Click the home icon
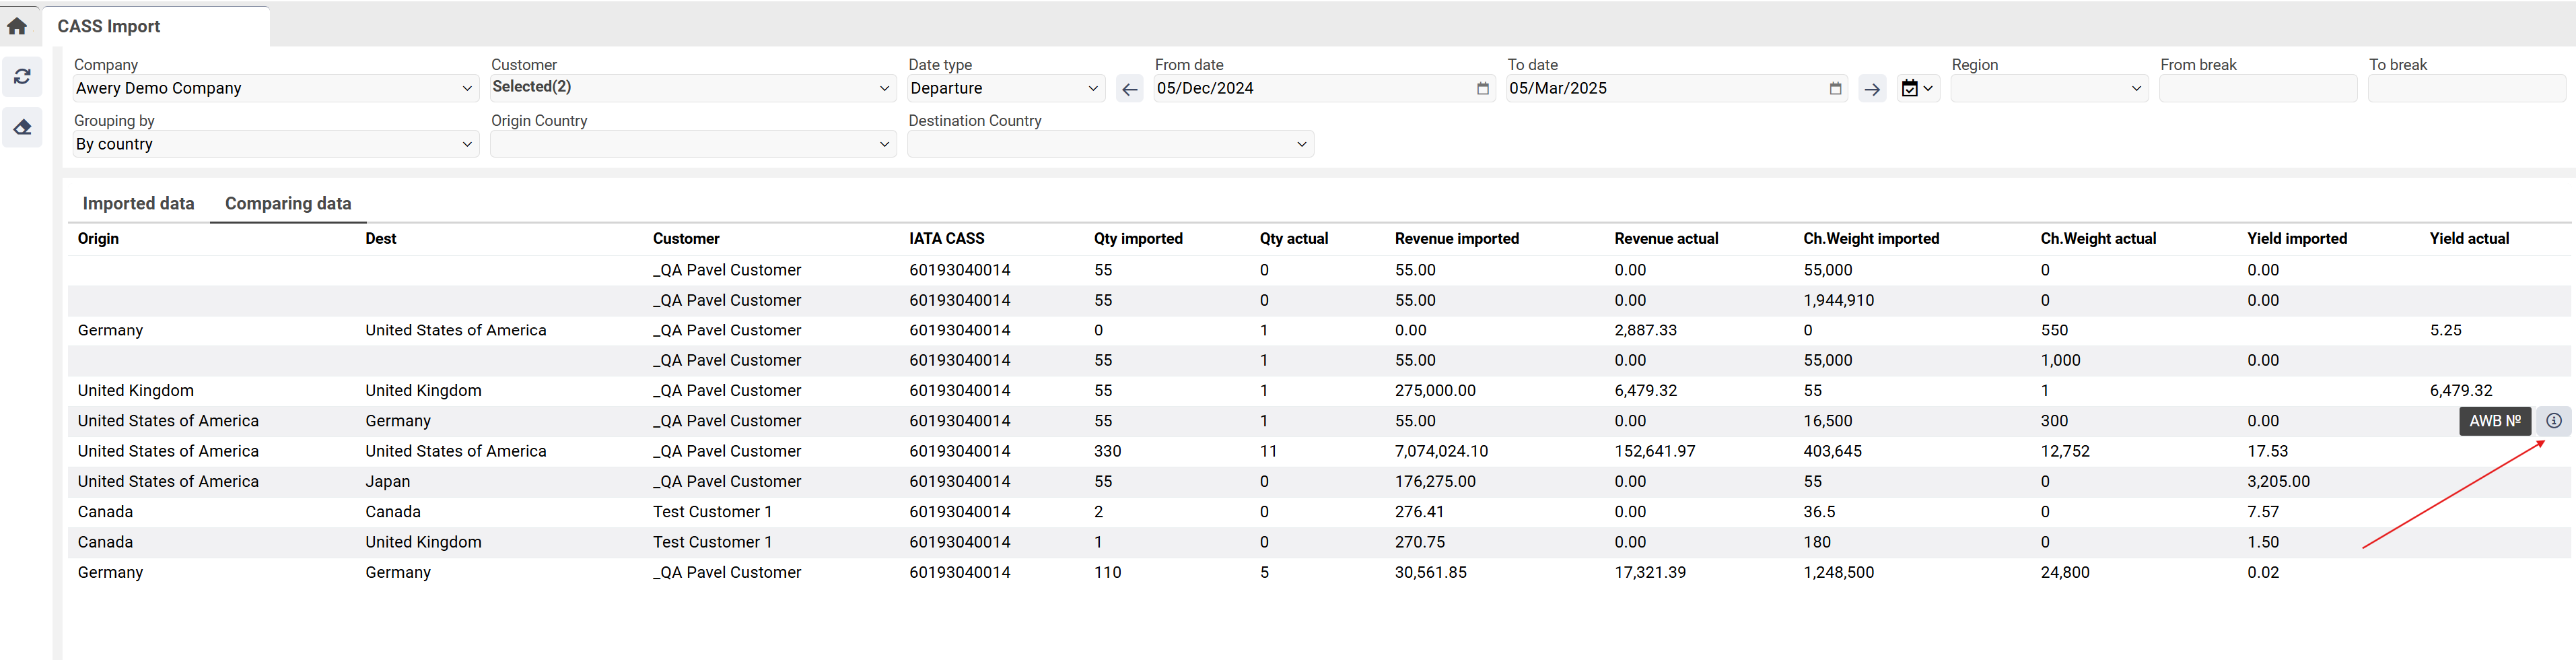2576x660 pixels. [x=17, y=26]
